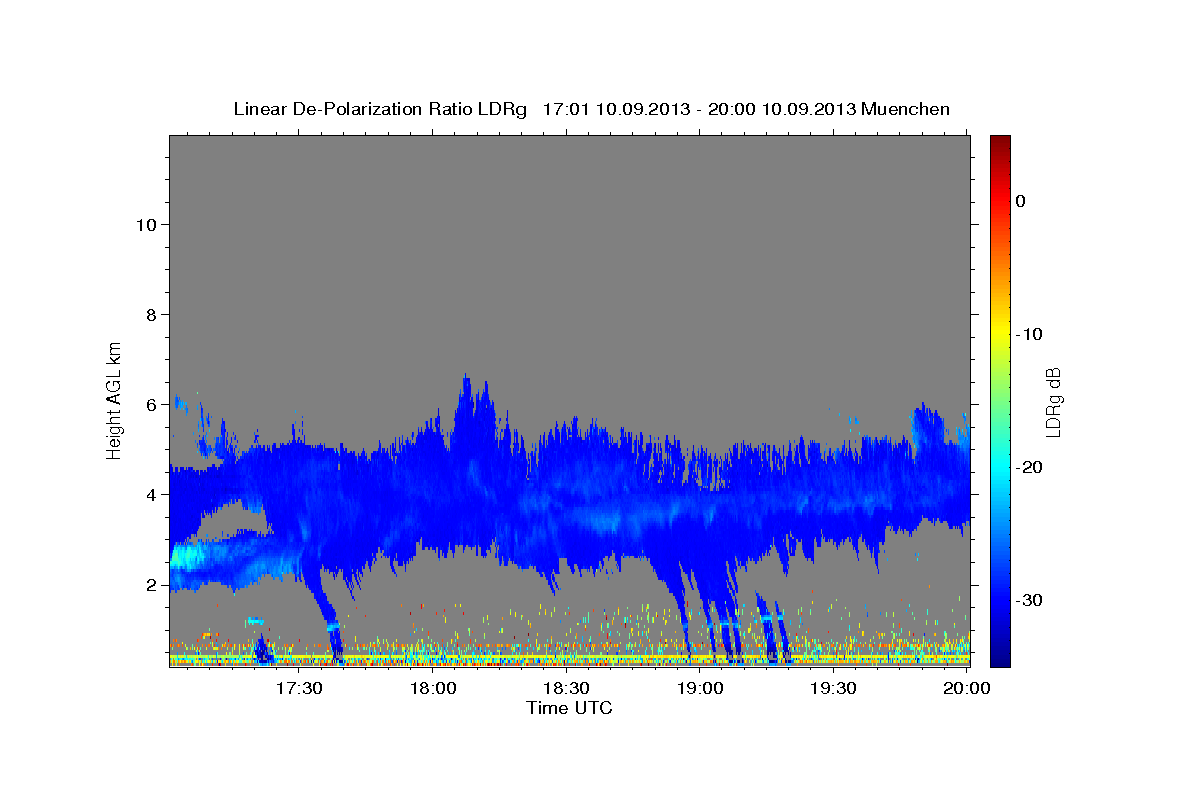Viewport: 1200px width, 800px height.
Task: Click the colorbar value -30
Action: point(1031,600)
